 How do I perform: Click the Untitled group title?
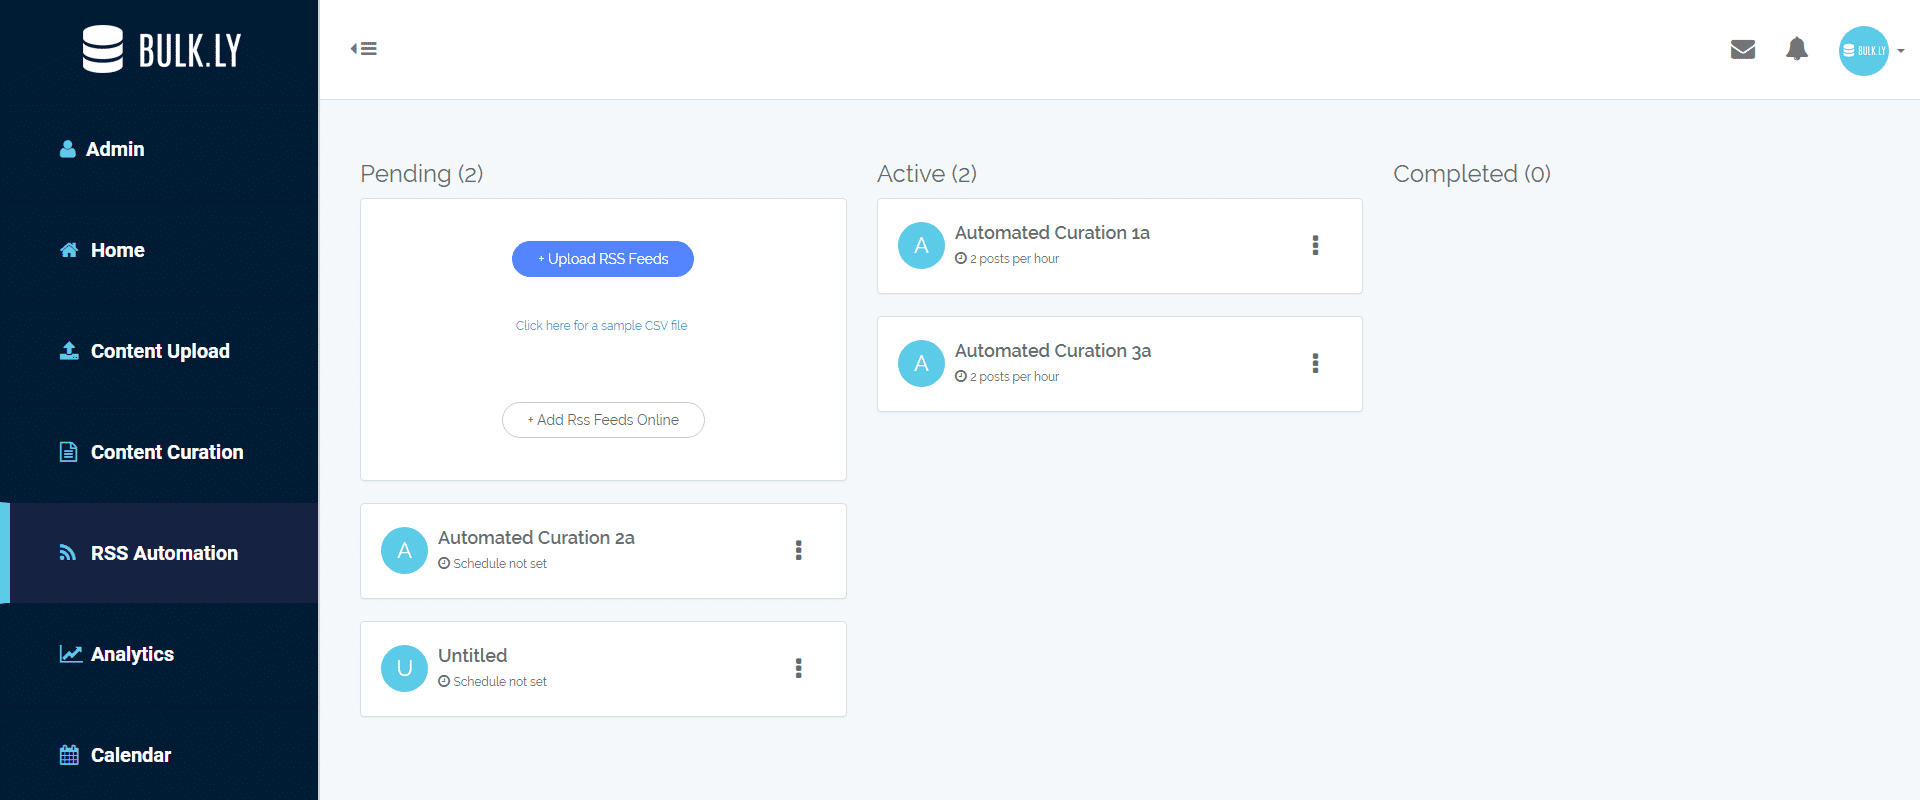472,656
